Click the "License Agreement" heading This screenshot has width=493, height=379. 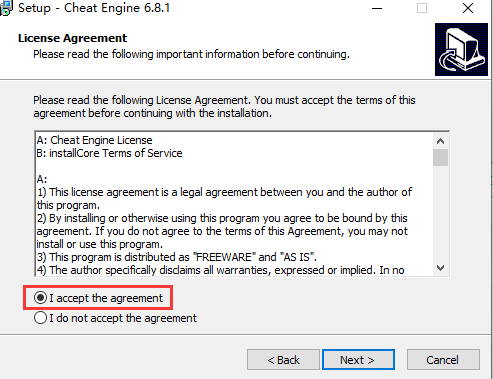[72, 38]
